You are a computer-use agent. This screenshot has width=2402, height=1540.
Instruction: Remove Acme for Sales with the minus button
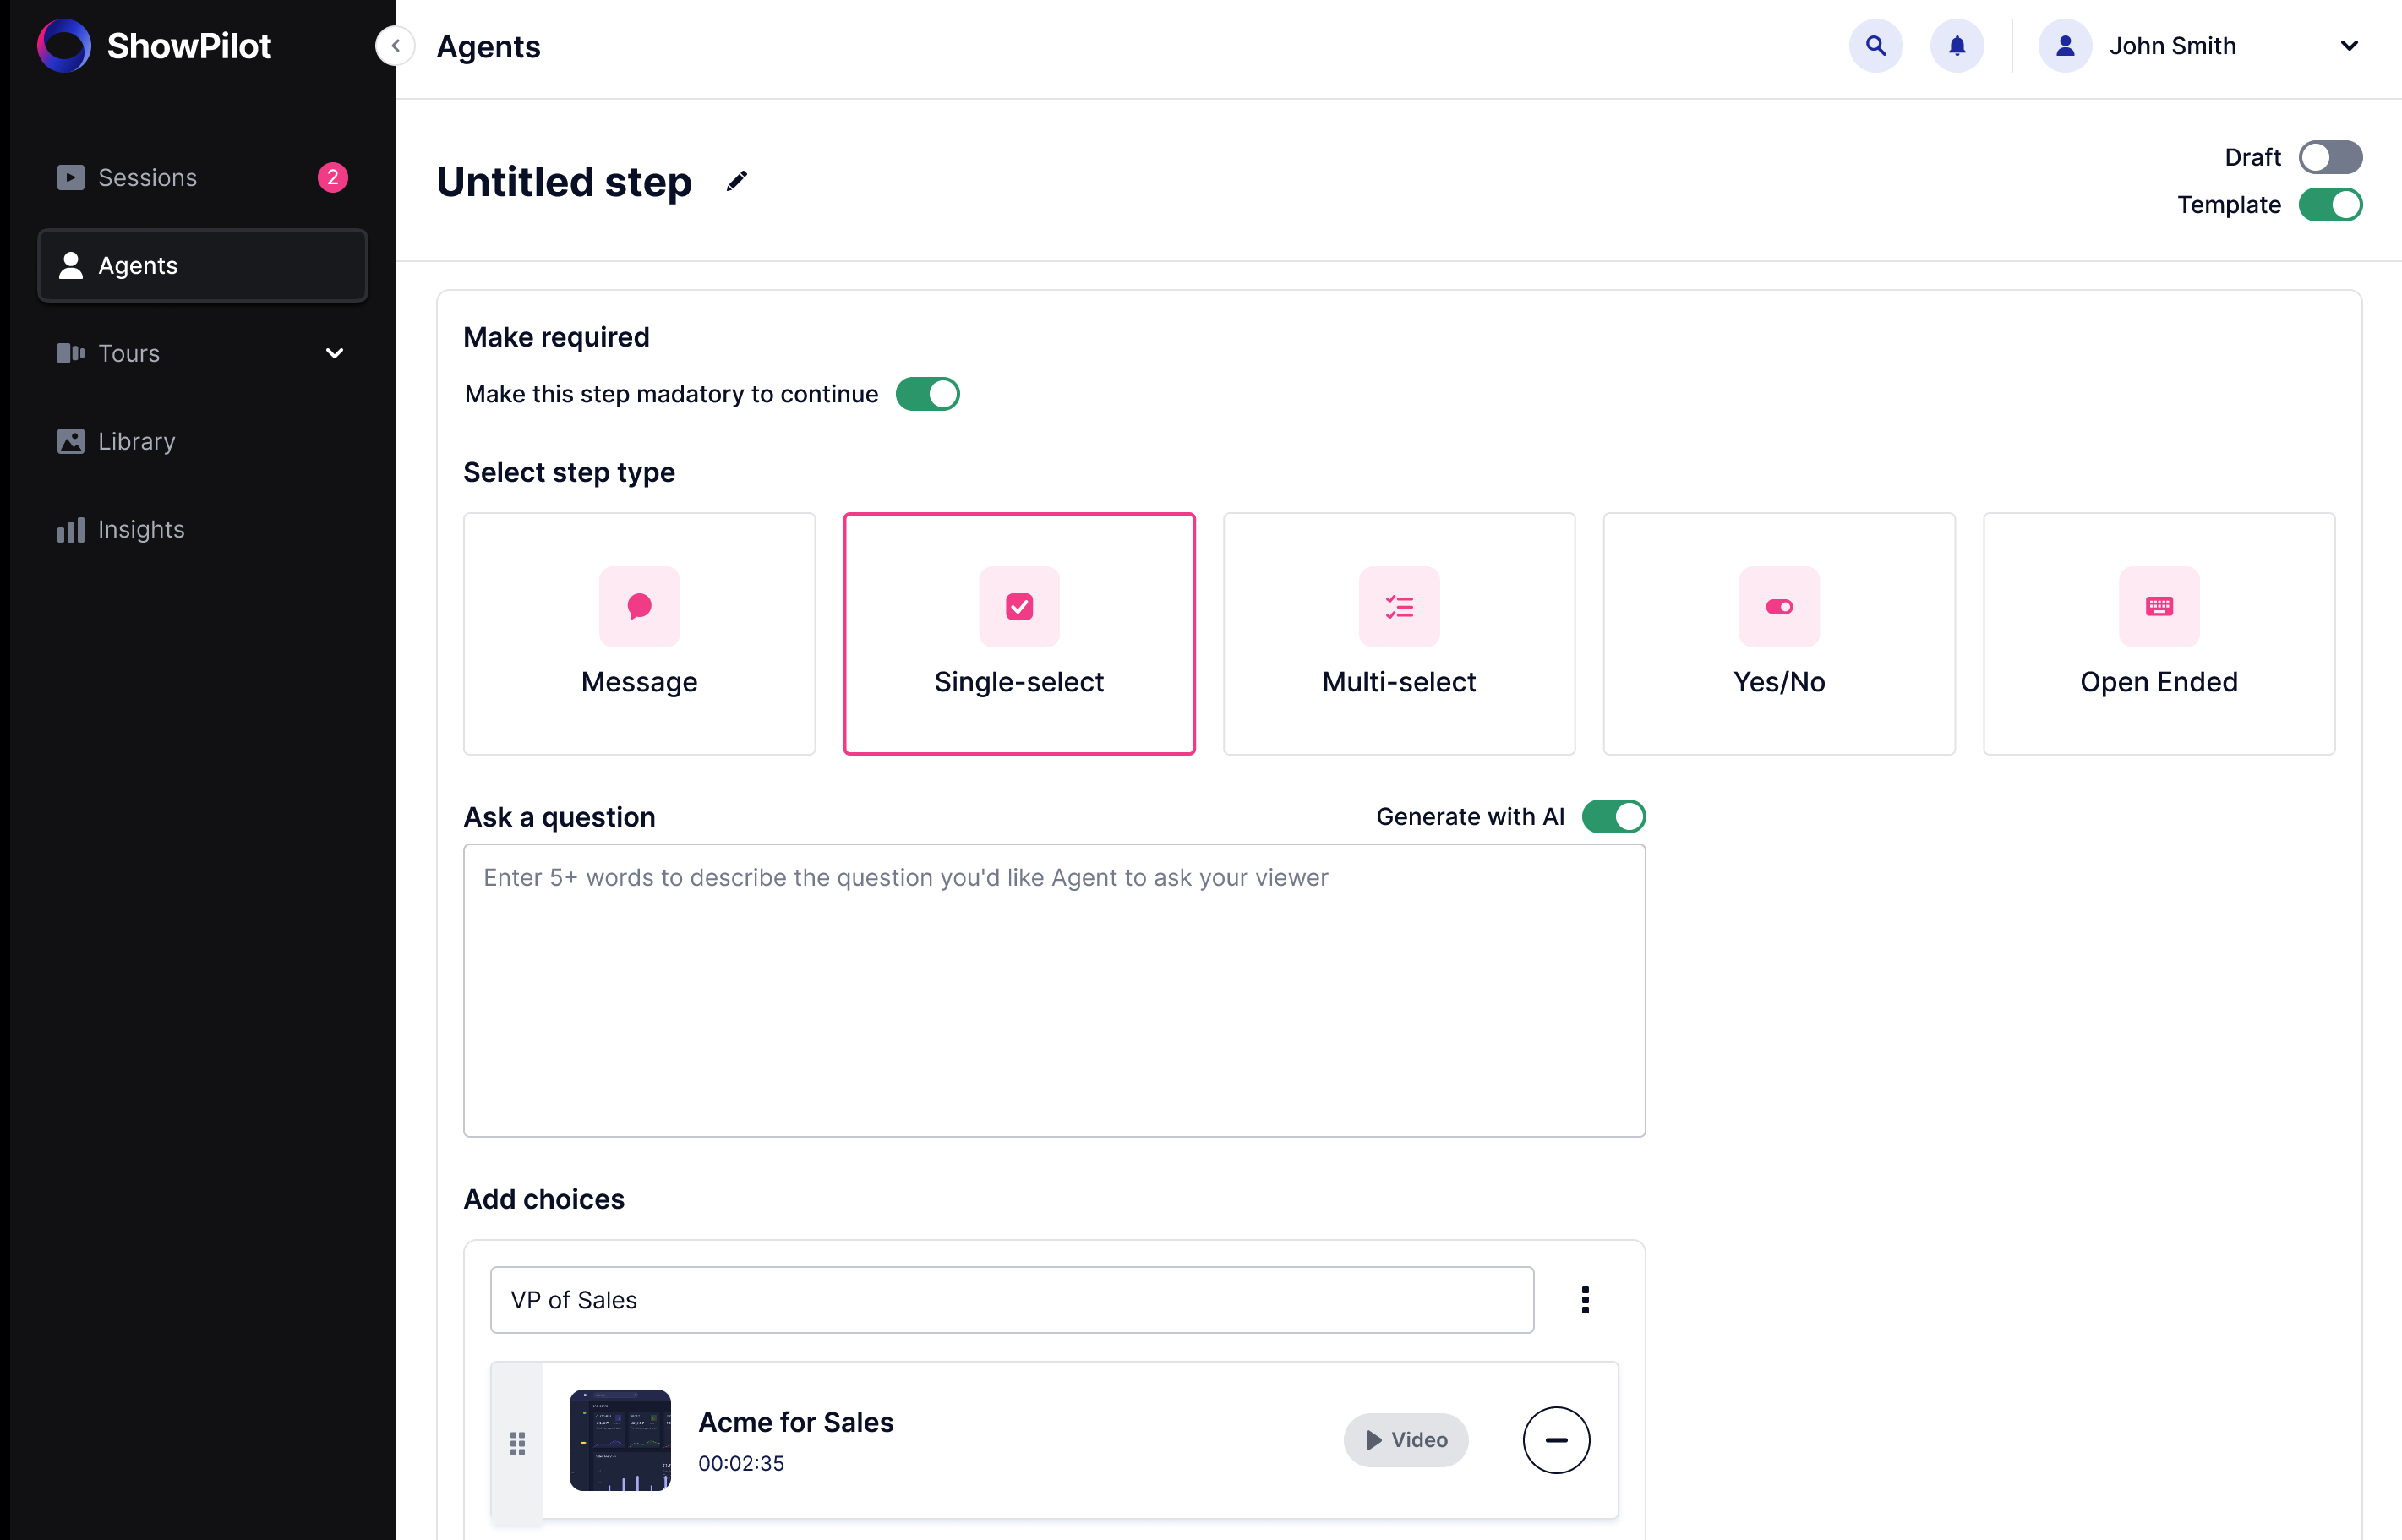[1555, 1439]
